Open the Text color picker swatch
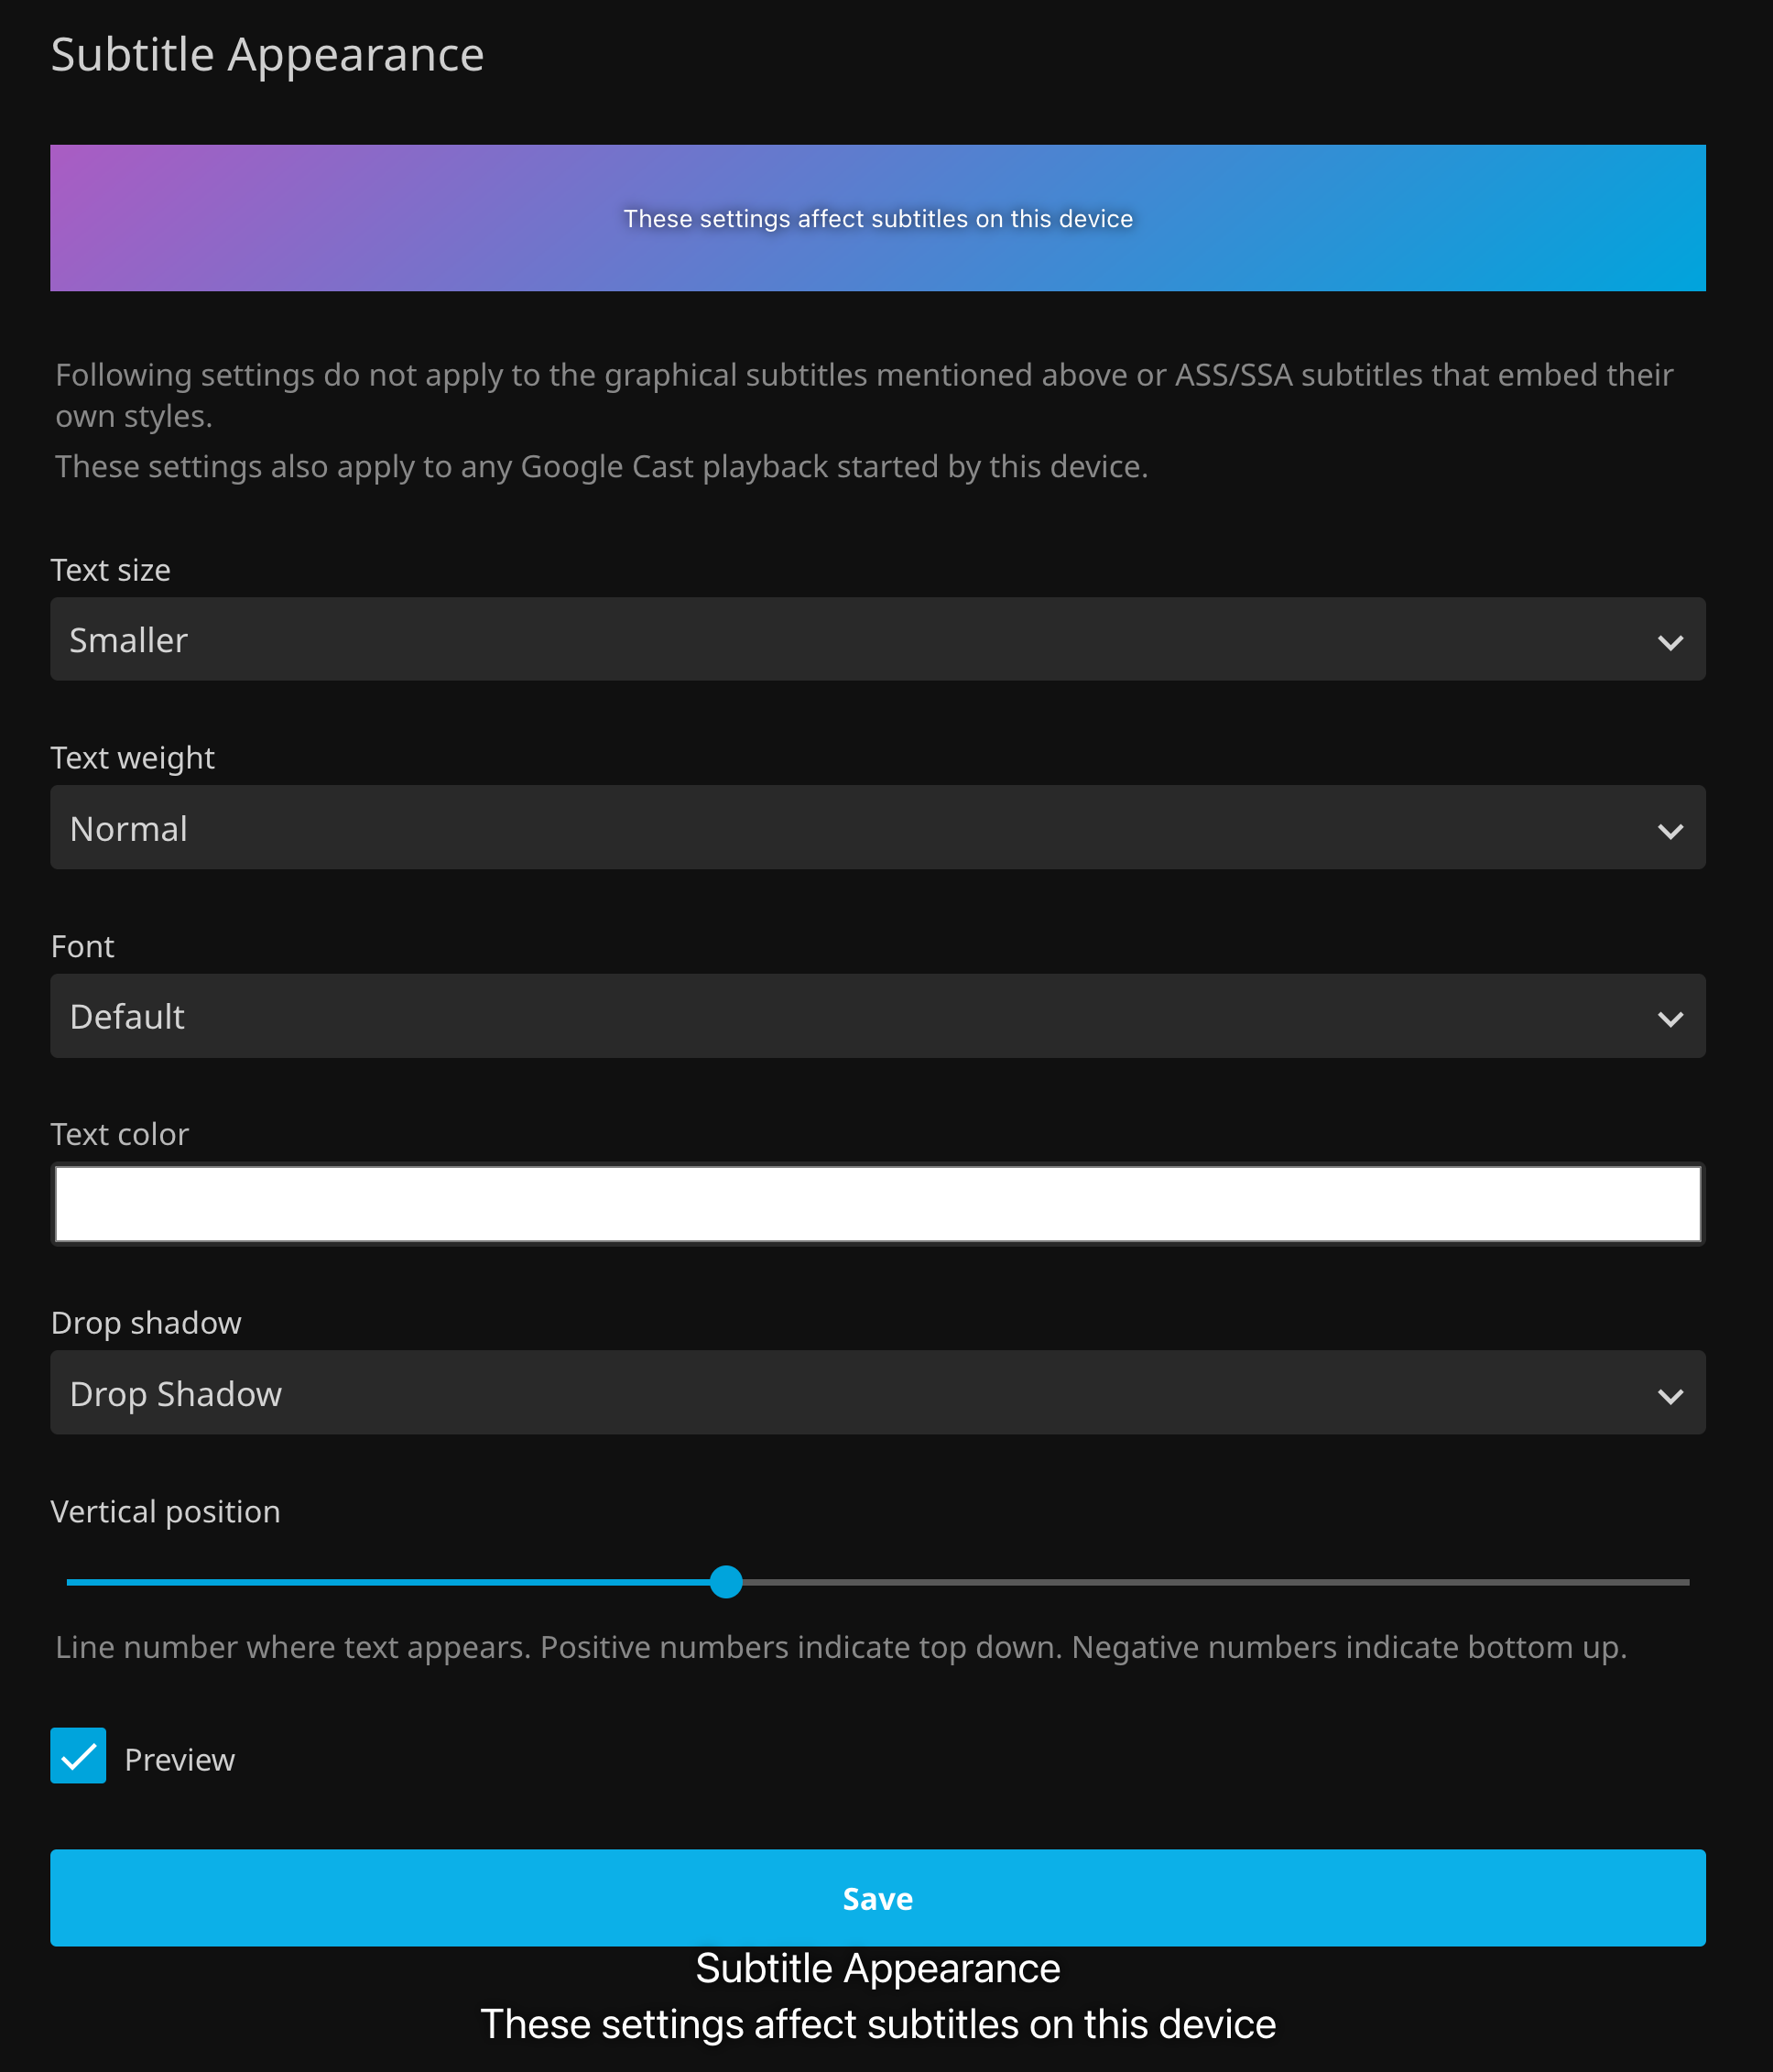Image resolution: width=1773 pixels, height=2072 pixels. coord(877,1204)
